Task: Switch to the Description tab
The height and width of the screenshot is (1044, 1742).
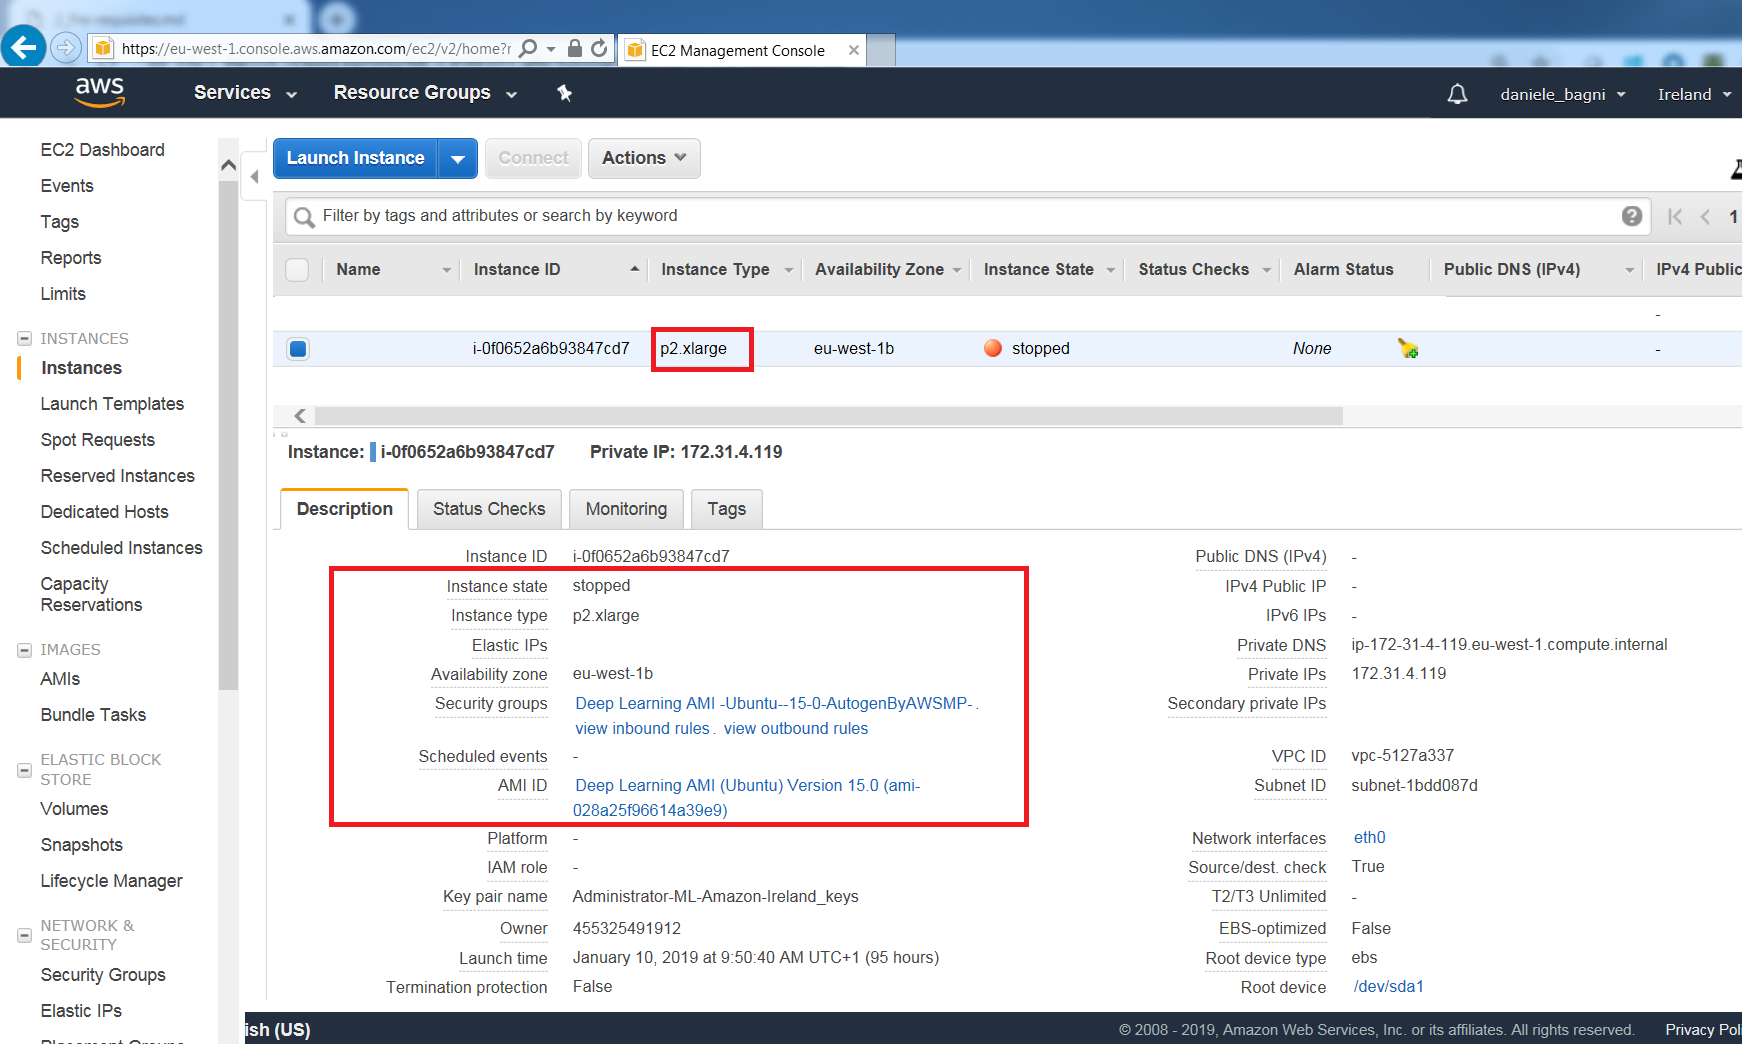Action: 345,509
